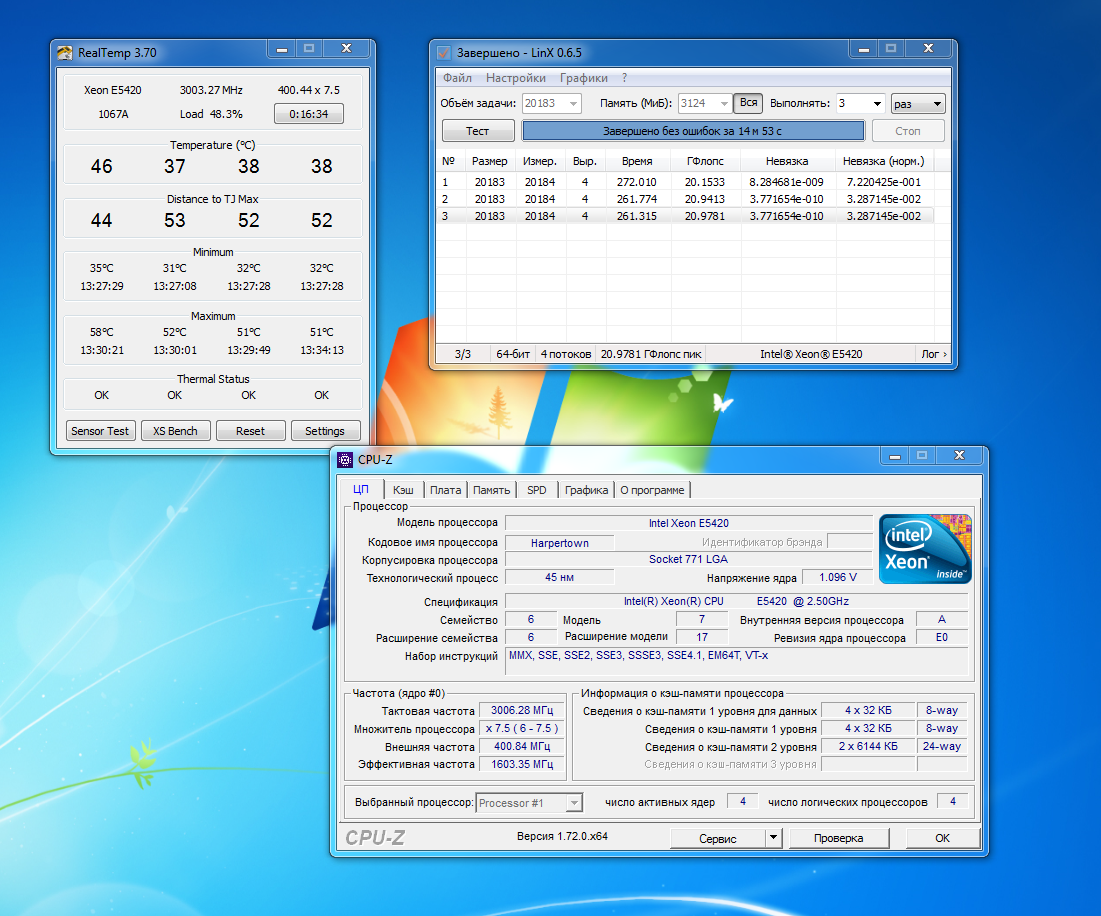Click the 8.284681e-009 Невязка cell
The width and height of the screenshot is (1101, 916).
click(x=786, y=182)
